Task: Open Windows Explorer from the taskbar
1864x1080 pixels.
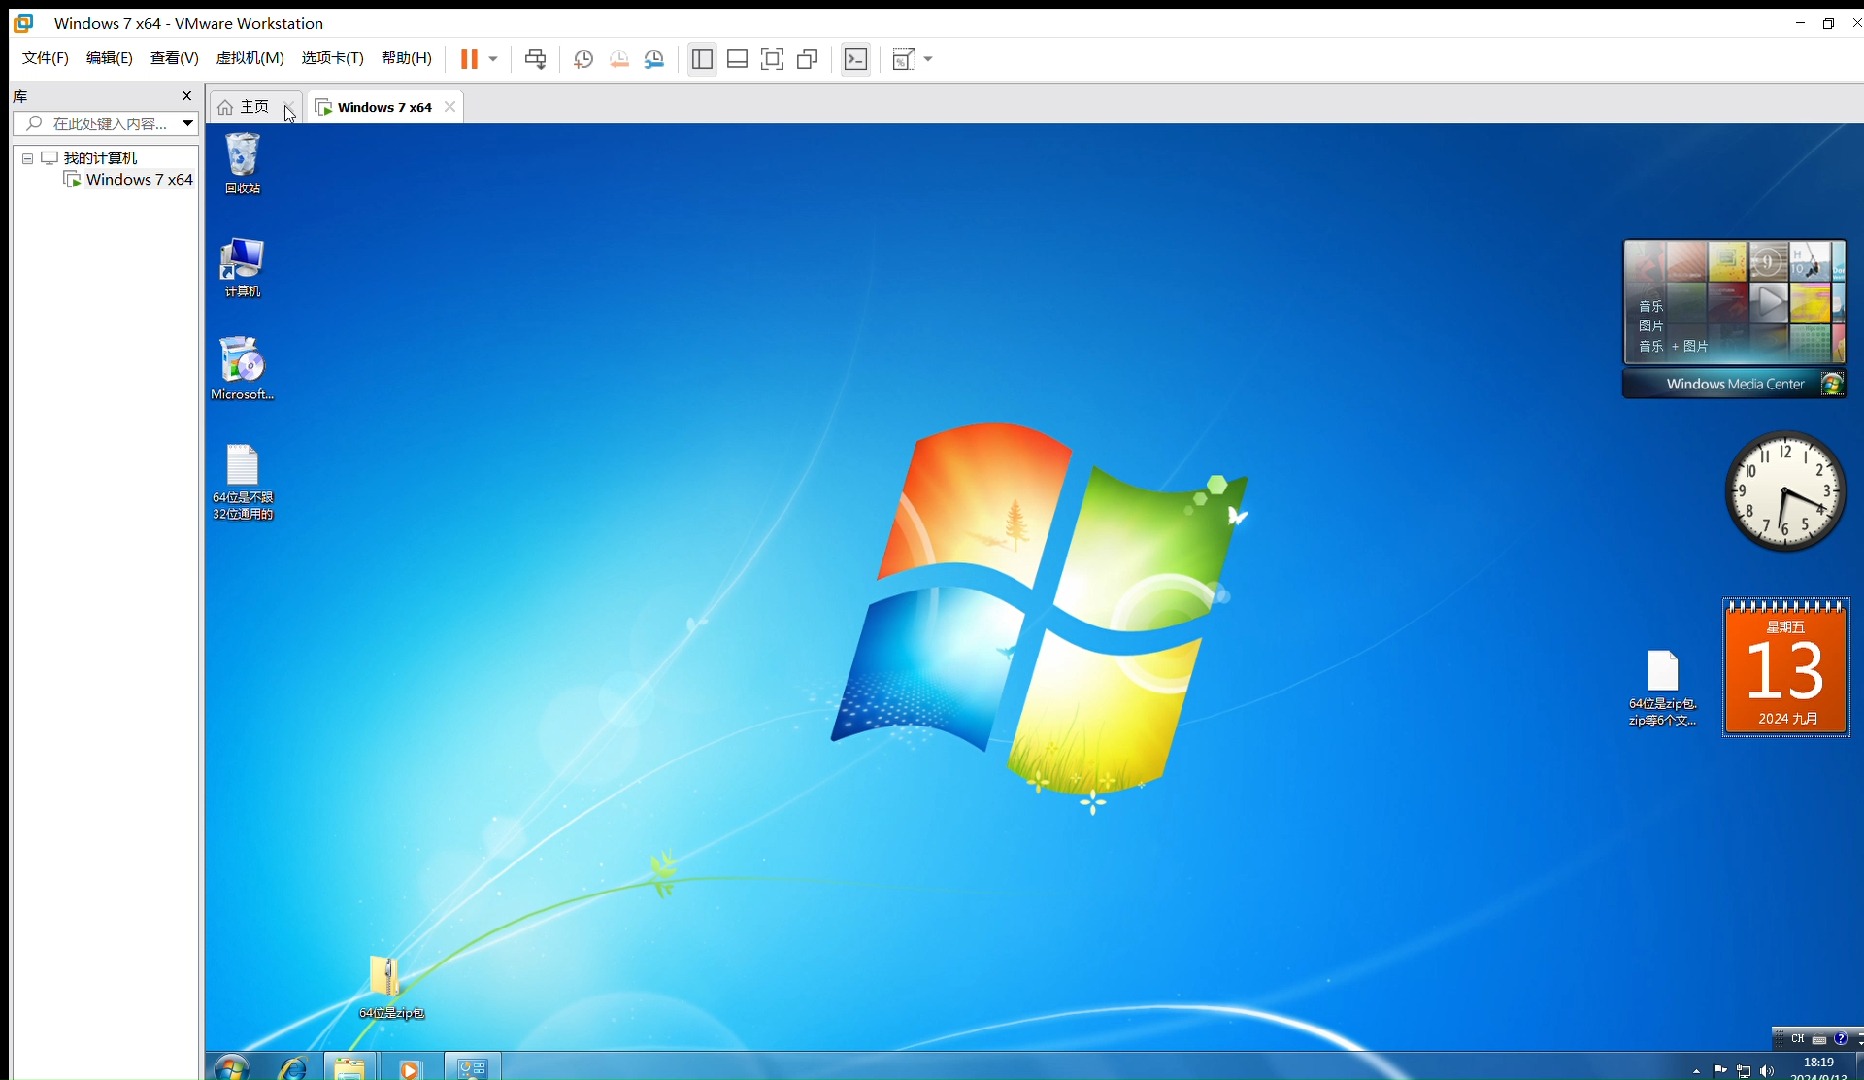Action: tap(349, 1067)
